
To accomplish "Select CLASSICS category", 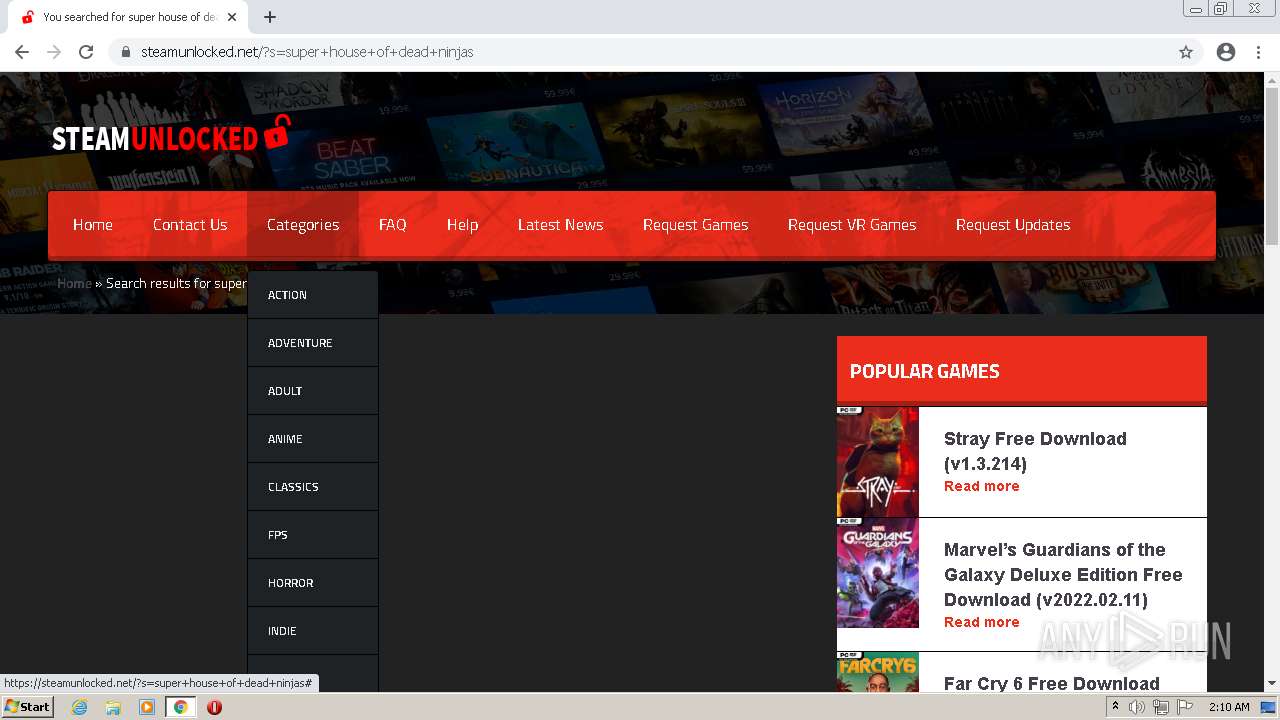I will point(313,487).
